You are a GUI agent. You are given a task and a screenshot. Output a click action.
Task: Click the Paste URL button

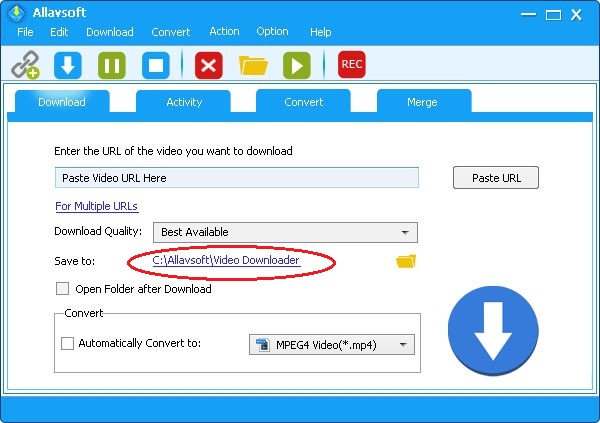(x=496, y=178)
